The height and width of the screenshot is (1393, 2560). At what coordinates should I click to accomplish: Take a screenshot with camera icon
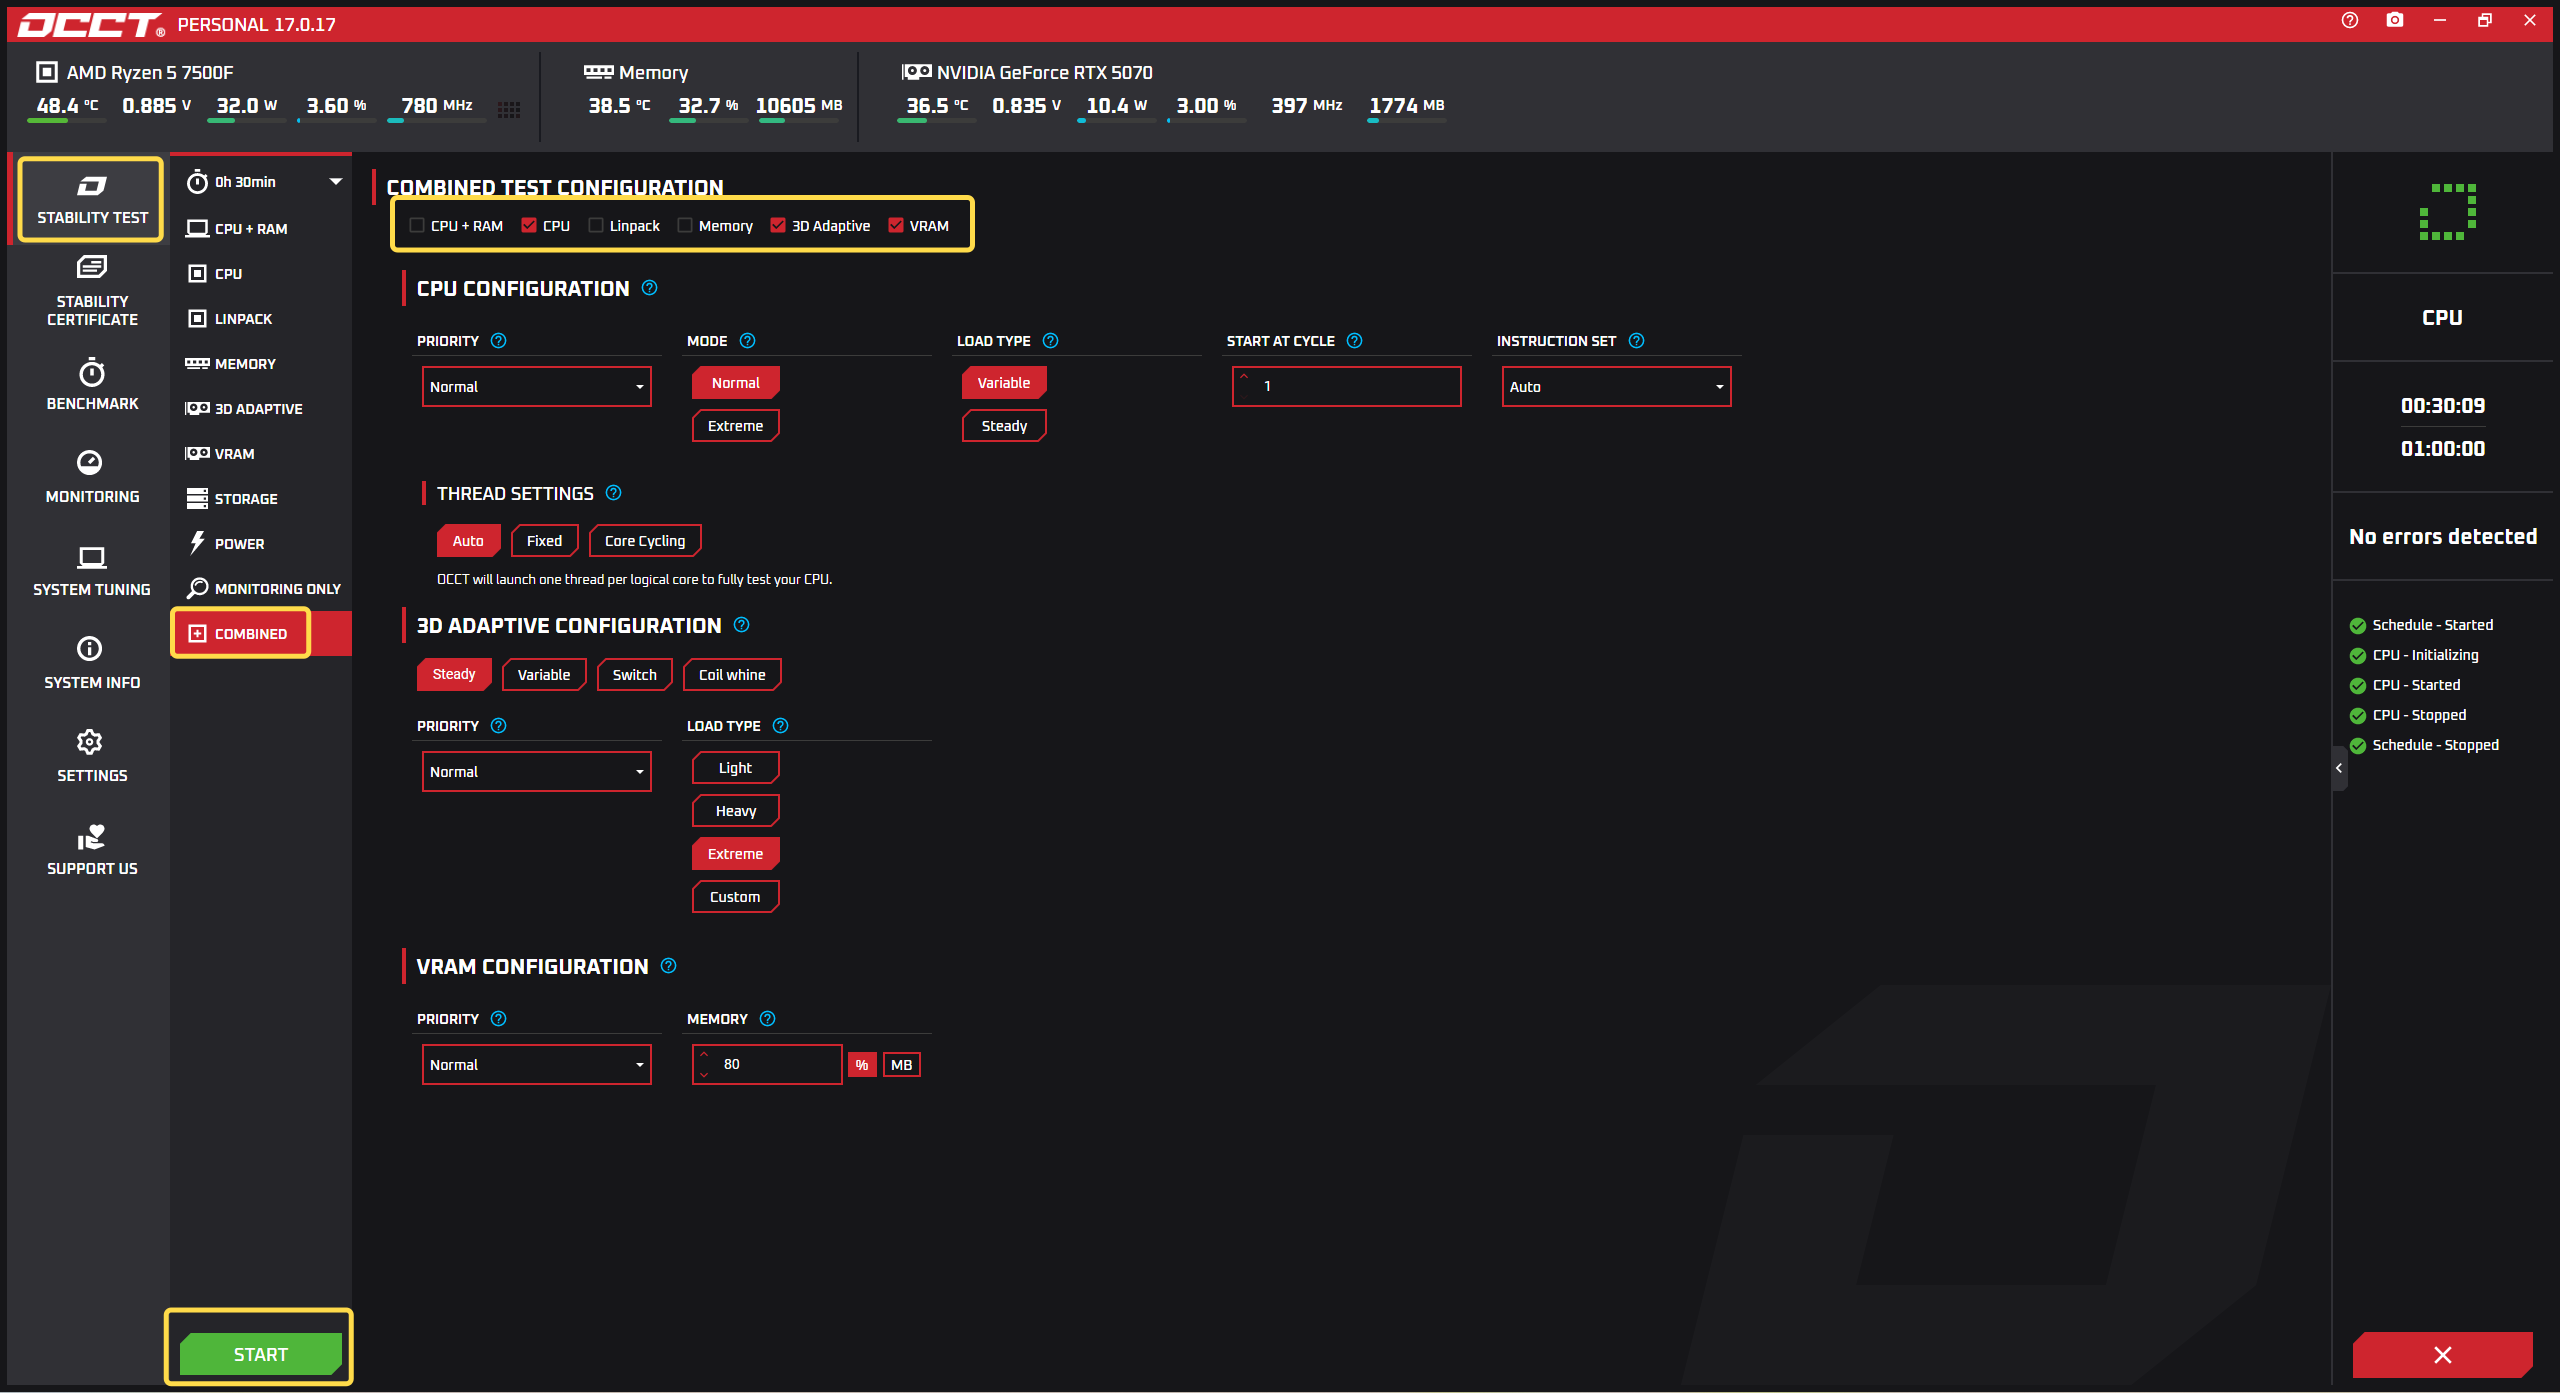pos(2395,20)
